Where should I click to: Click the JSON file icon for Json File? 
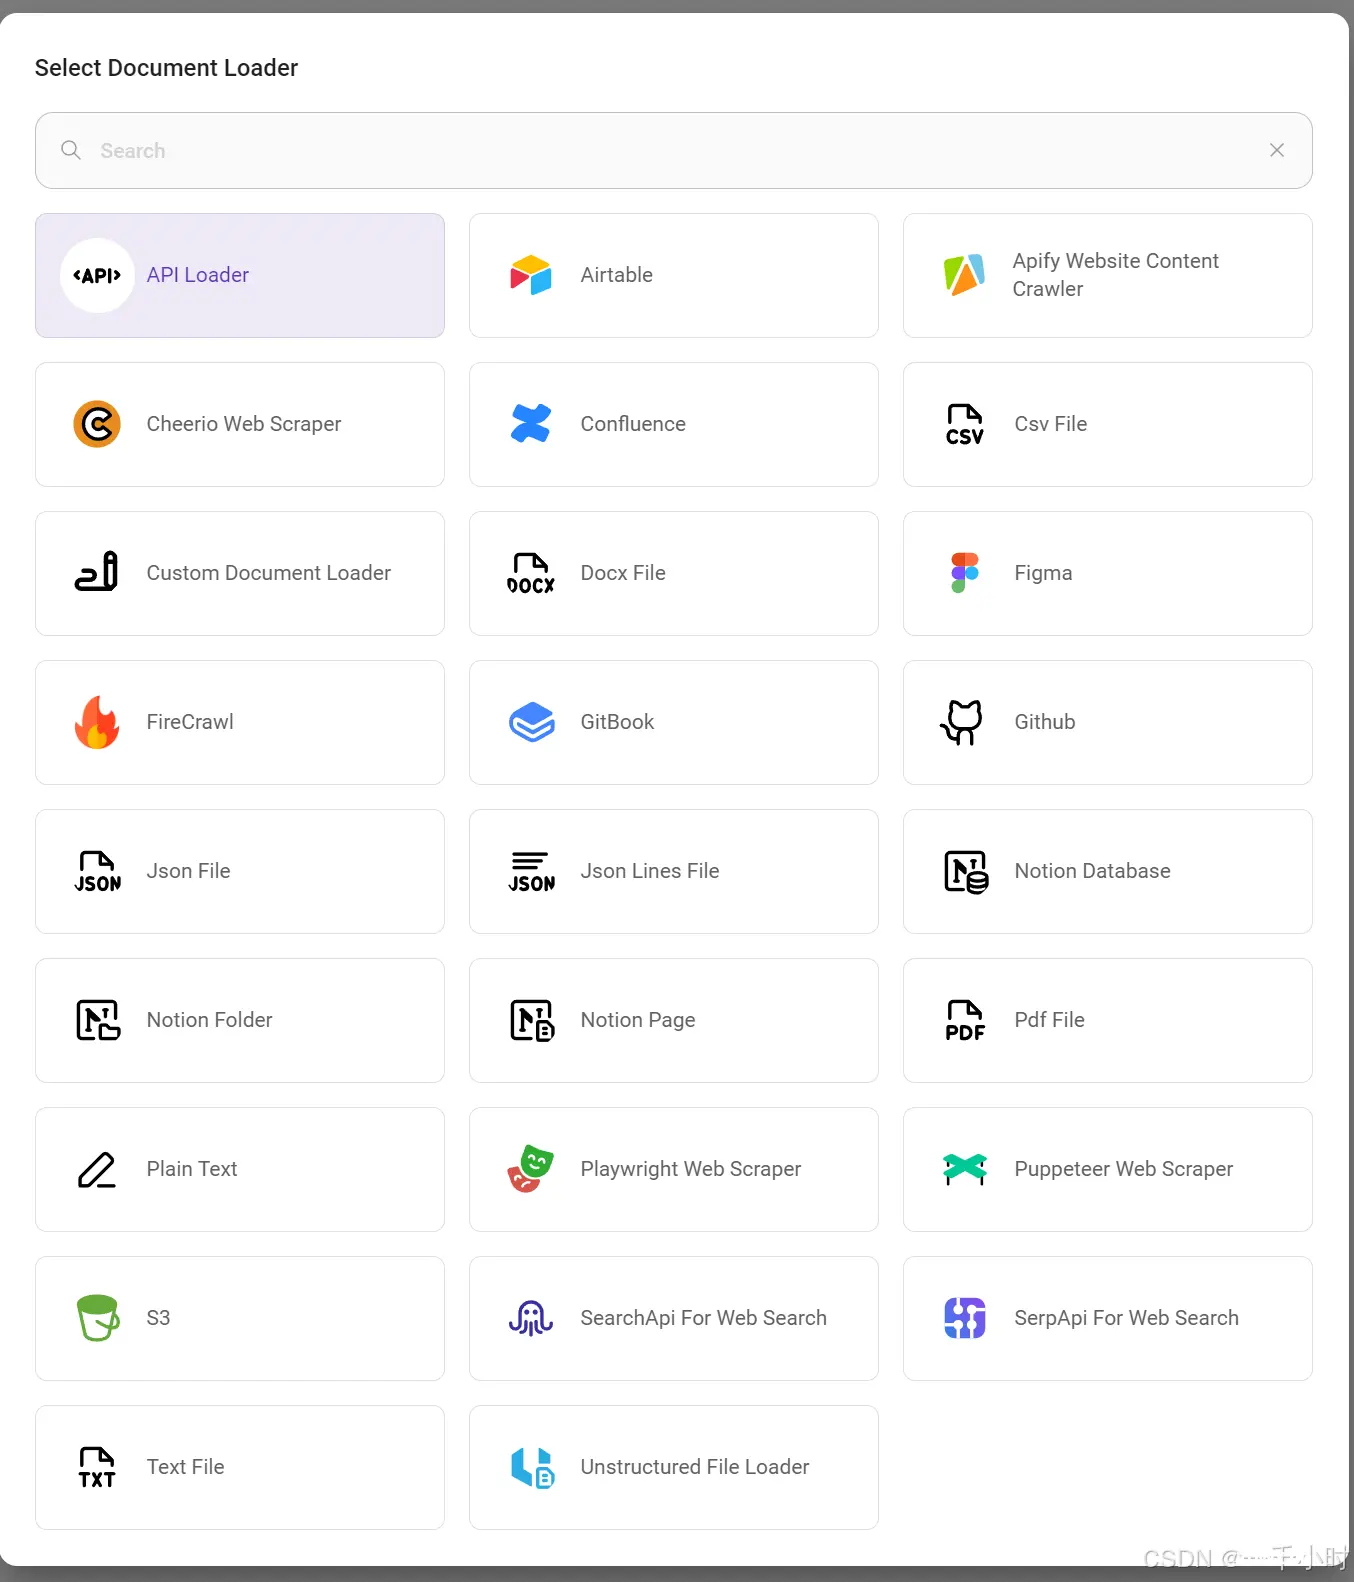(x=97, y=871)
